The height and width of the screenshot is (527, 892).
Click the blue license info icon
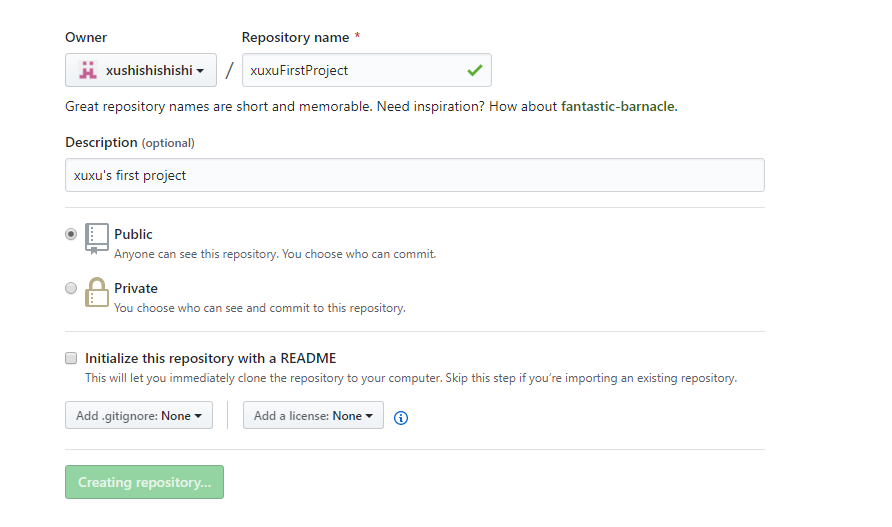(x=401, y=418)
